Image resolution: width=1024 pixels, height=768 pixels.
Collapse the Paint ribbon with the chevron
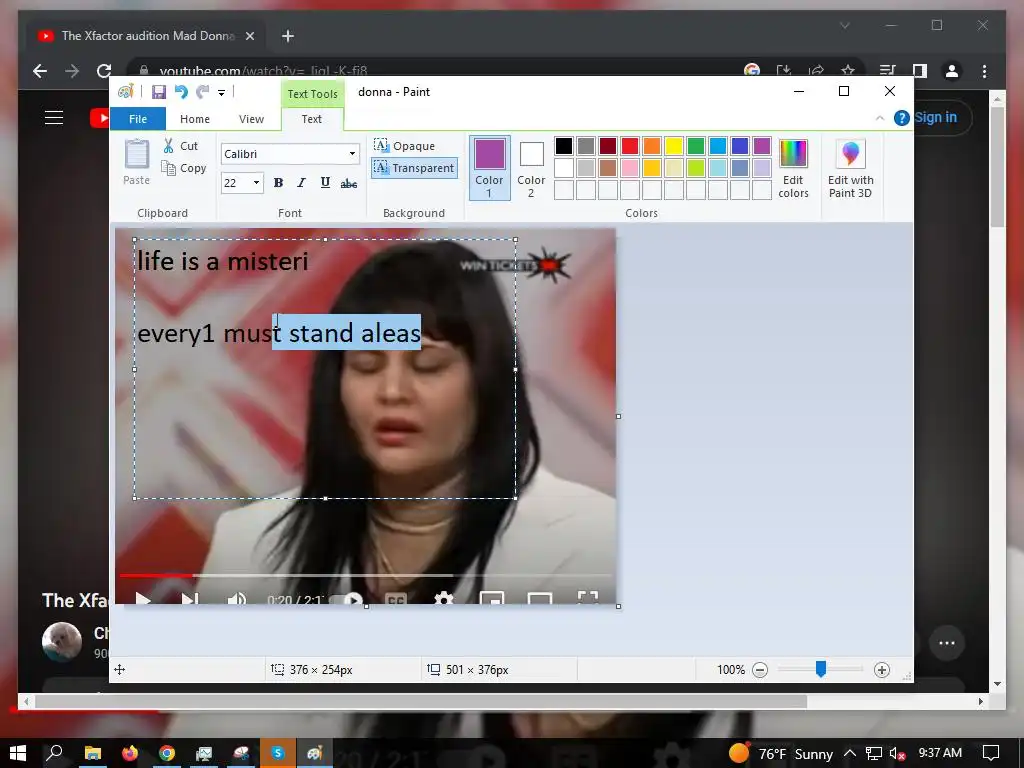(880, 118)
